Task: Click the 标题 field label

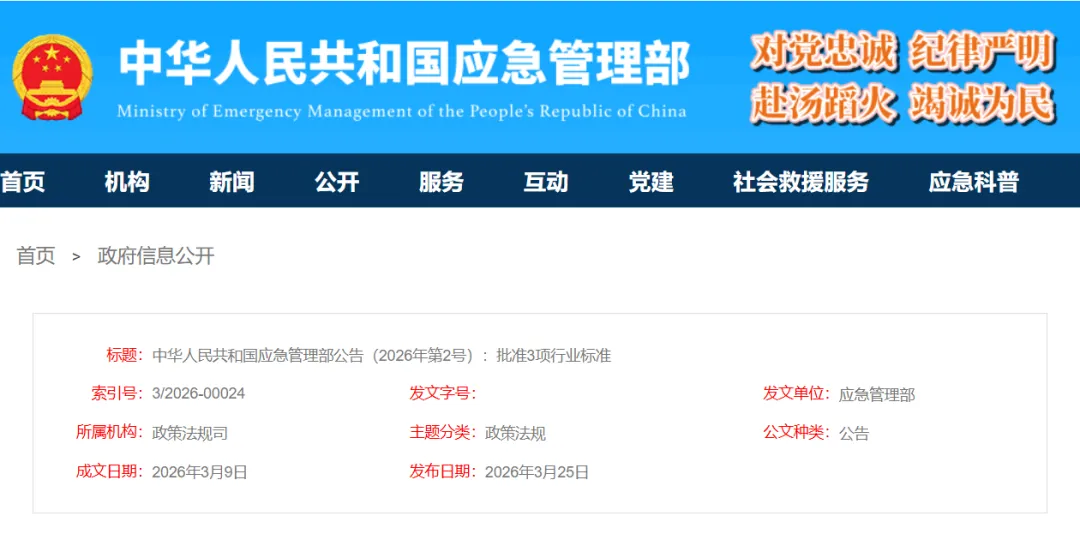Action: [124, 355]
